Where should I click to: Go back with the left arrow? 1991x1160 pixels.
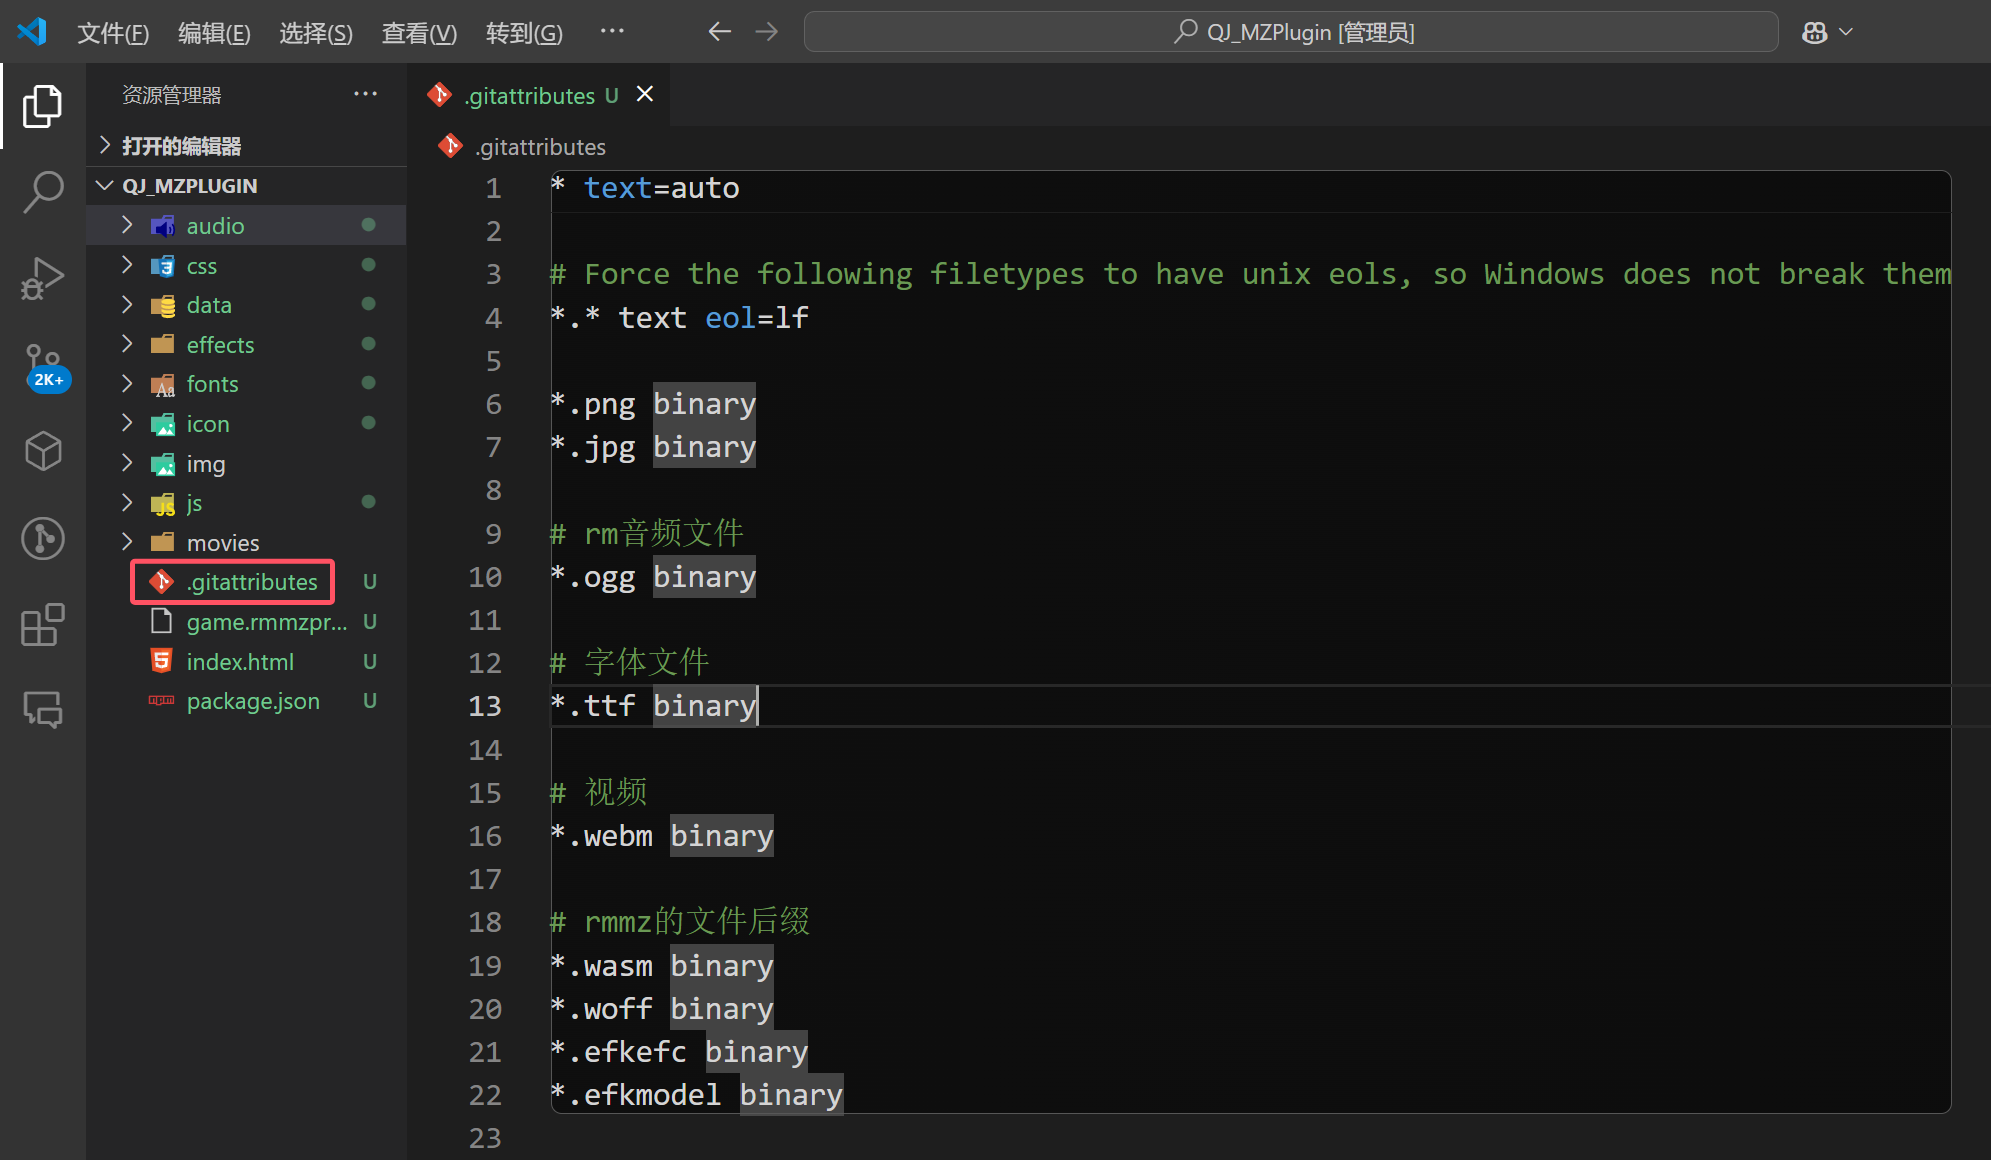[x=719, y=32]
